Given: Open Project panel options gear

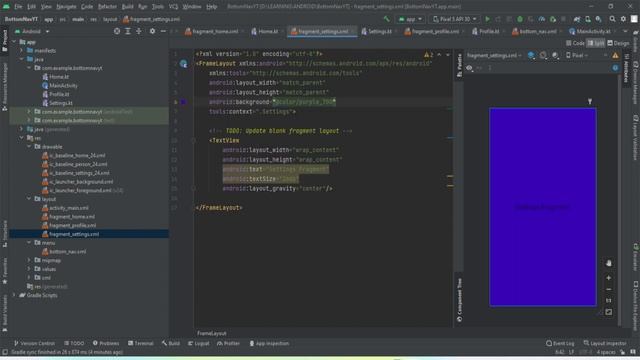Looking at the screenshot, I should pyautogui.click(x=152, y=31).
